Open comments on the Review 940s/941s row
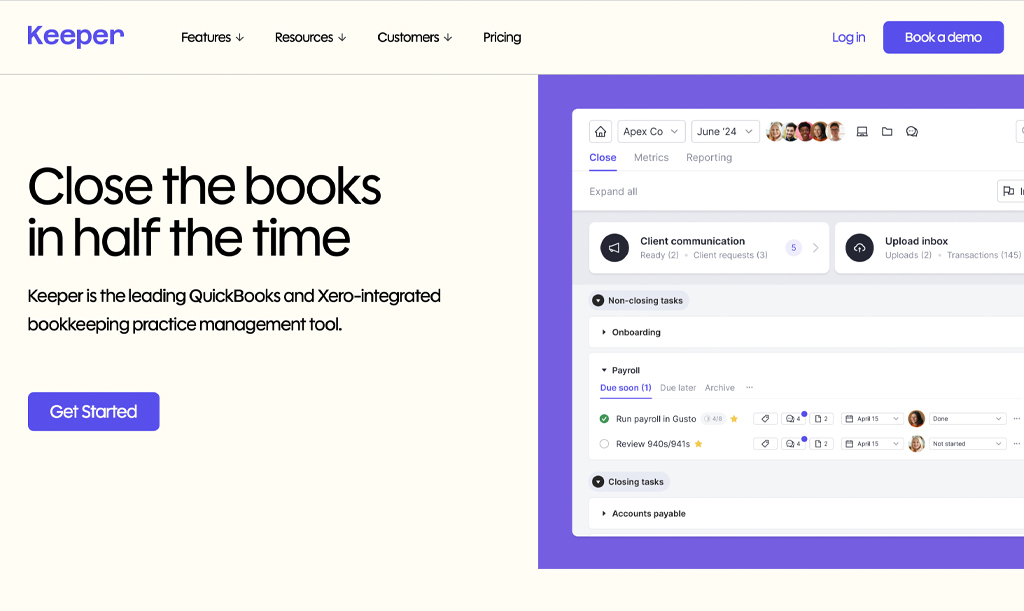 [x=792, y=444]
